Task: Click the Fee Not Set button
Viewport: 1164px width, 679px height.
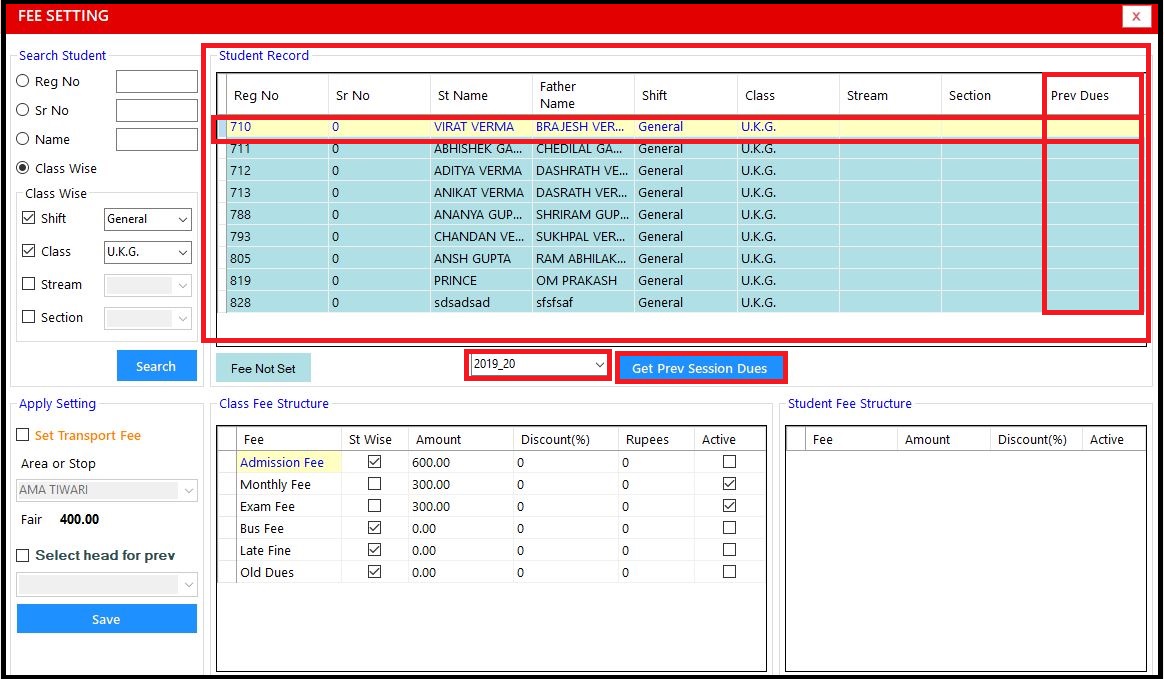Action: (263, 368)
